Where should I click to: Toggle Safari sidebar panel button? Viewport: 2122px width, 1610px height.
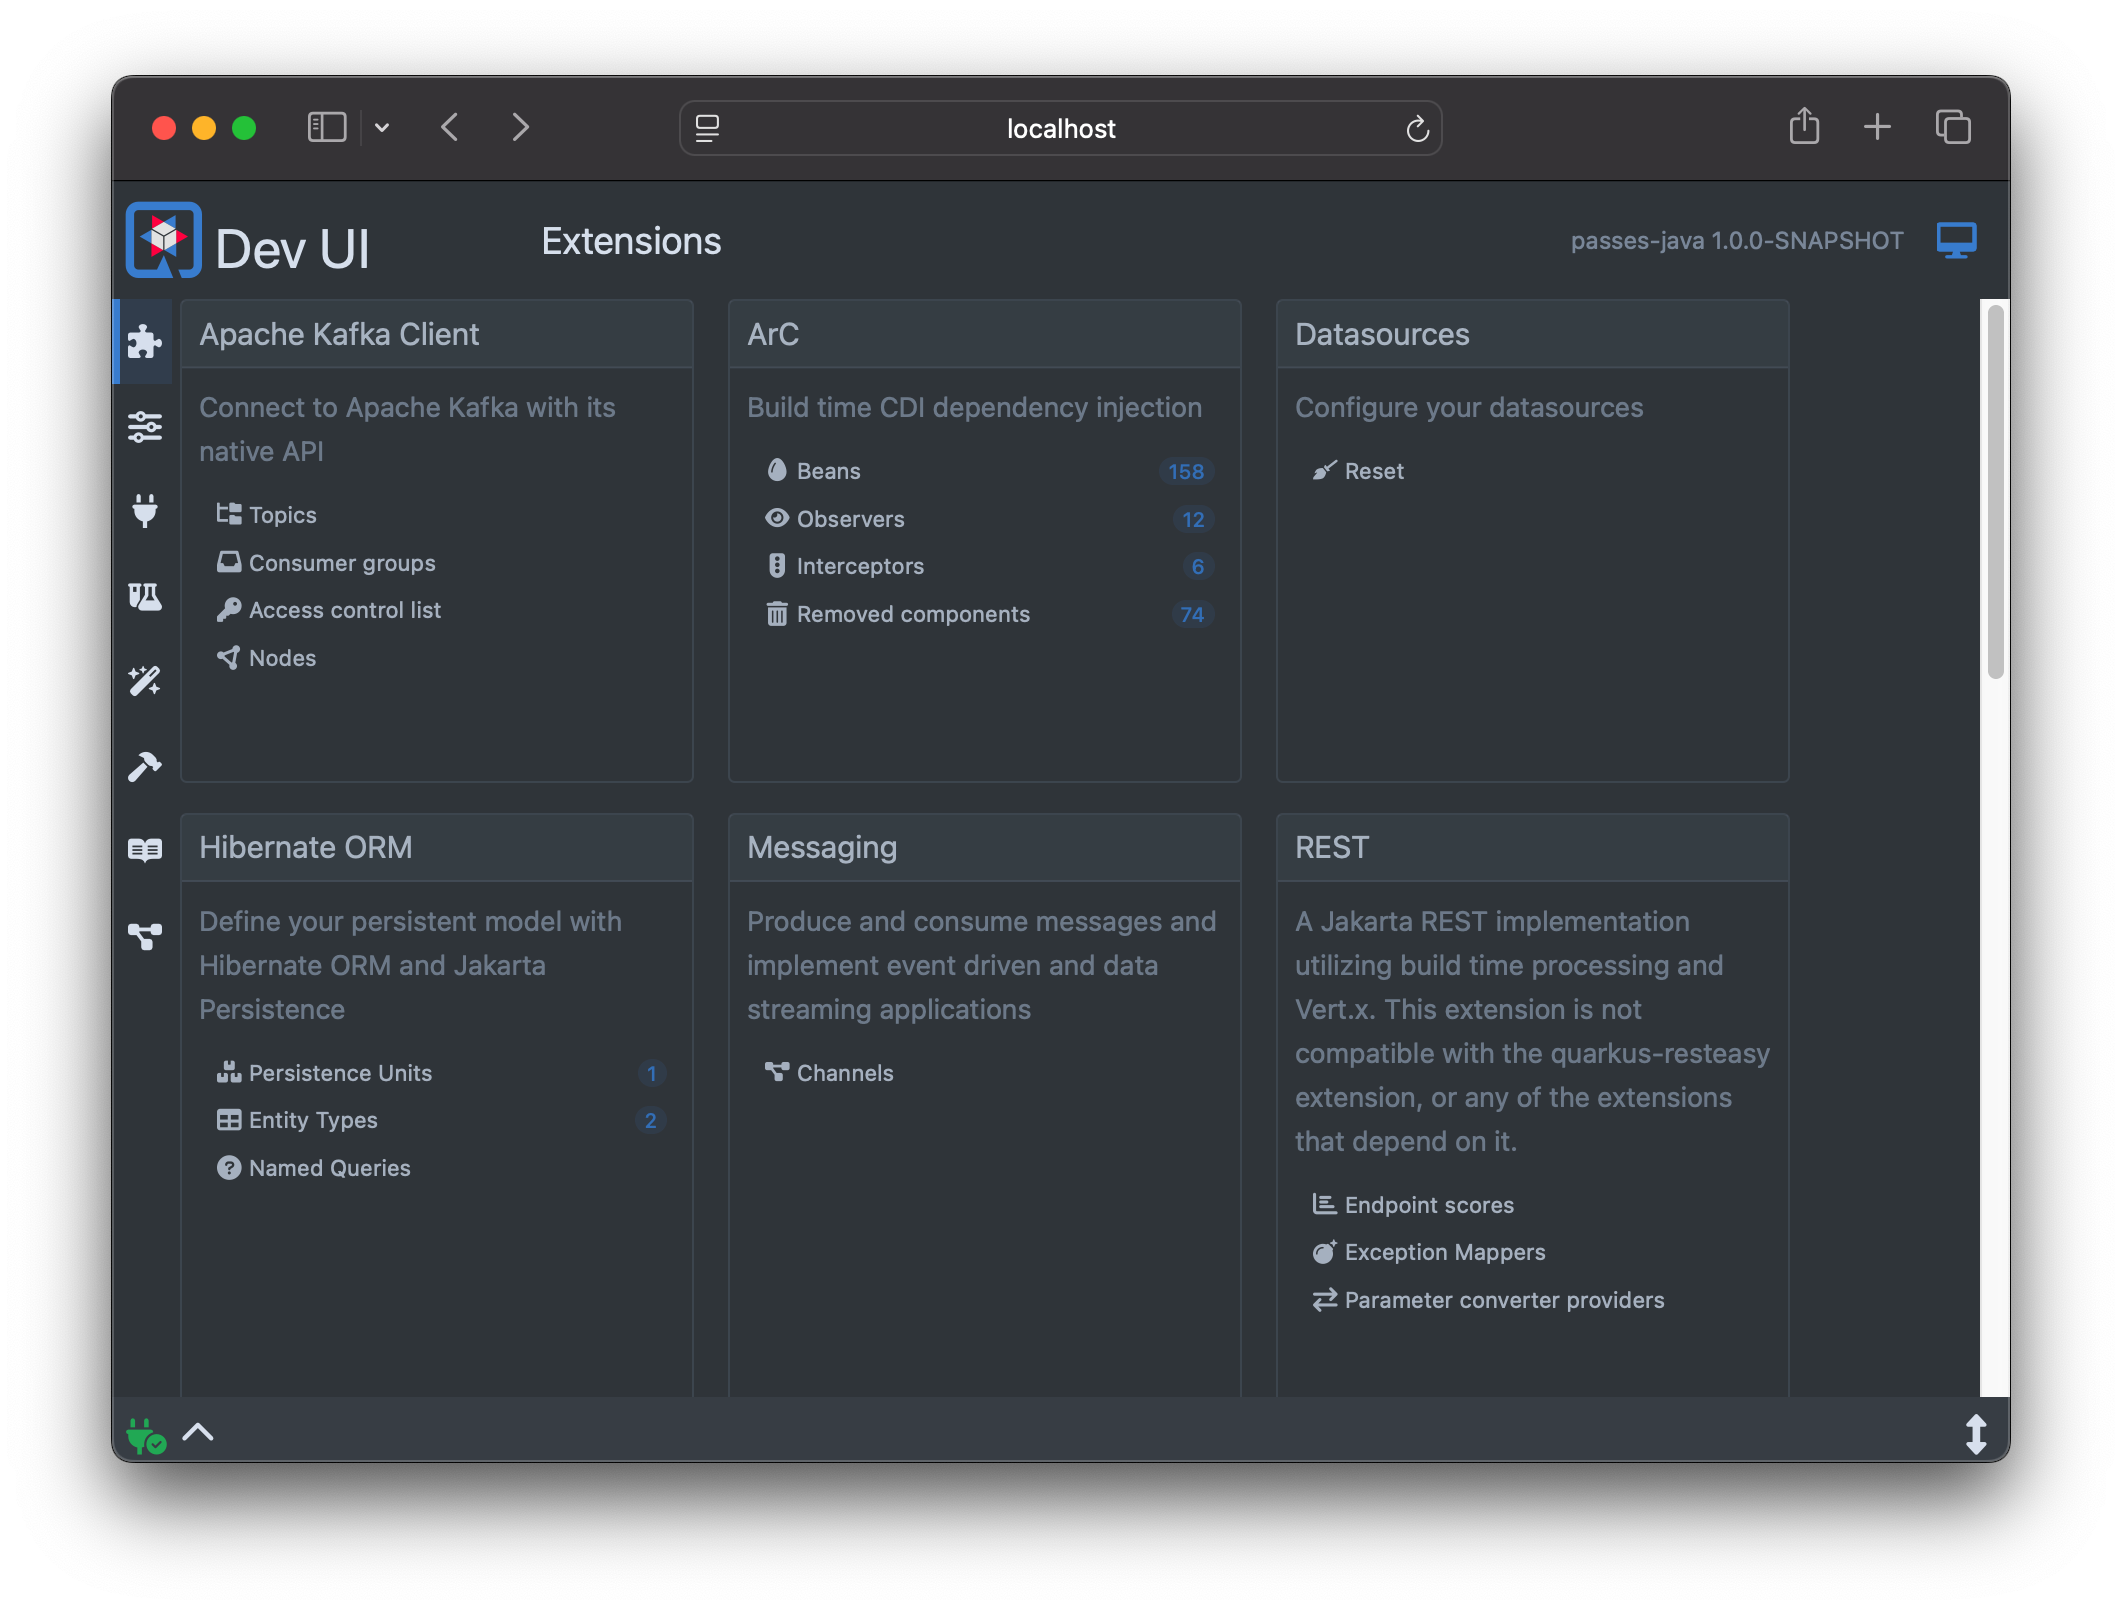tap(326, 128)
